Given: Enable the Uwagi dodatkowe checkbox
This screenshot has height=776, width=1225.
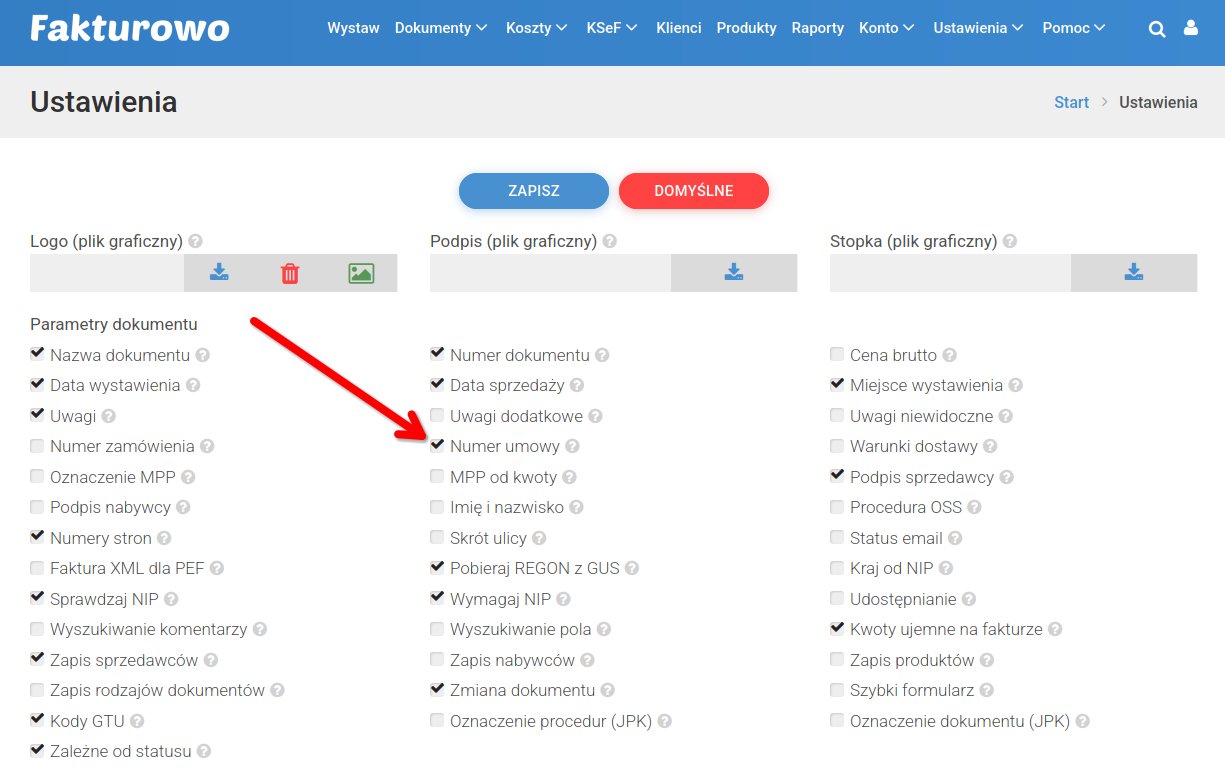Looking at the screenshot, I should (437, 415).
